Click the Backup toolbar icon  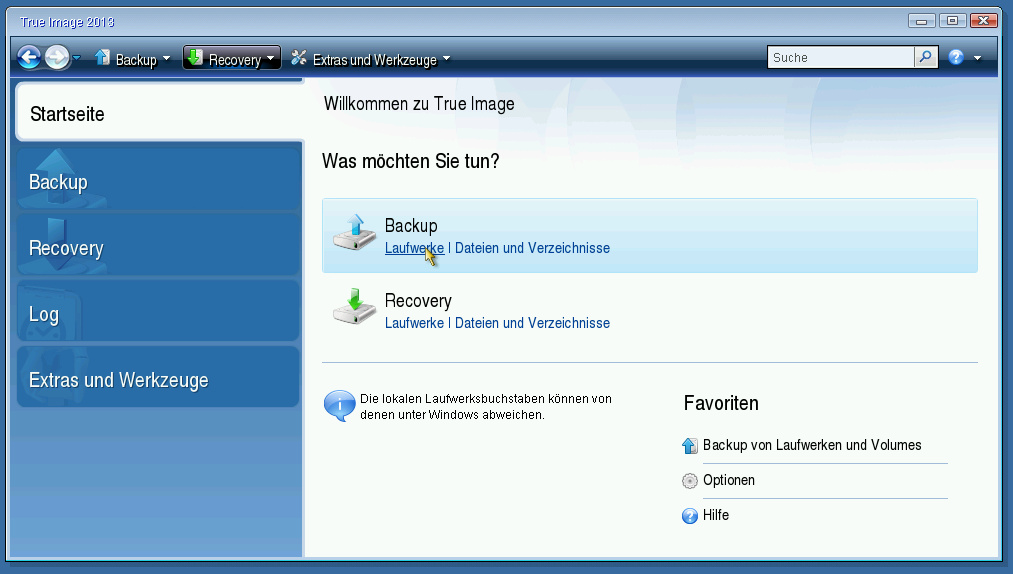click(x=102, y=58)
